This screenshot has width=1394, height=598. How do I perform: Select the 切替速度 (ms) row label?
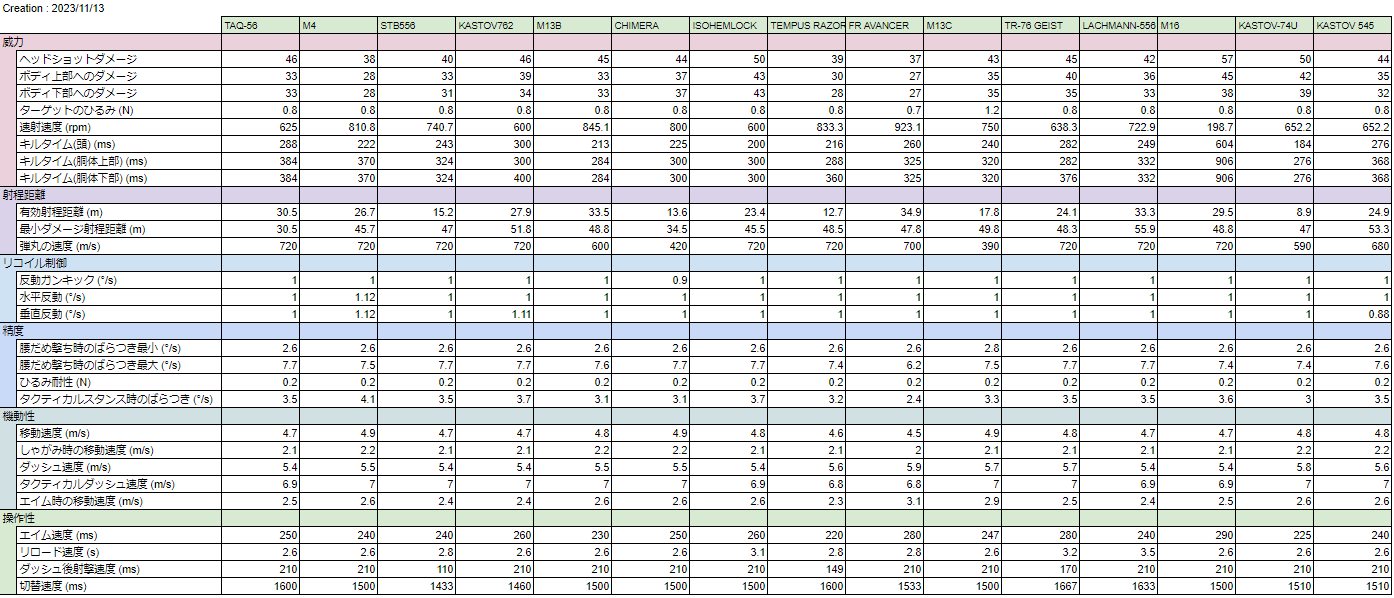(x=54, y=586)
